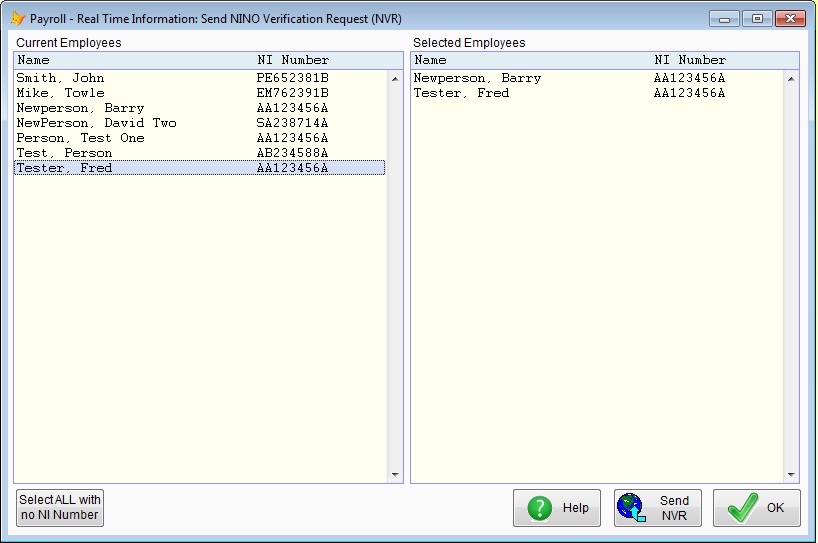Select Newperson, Barry in Current Employees list
The image size is (818, 543).
(x=199, y=108)
